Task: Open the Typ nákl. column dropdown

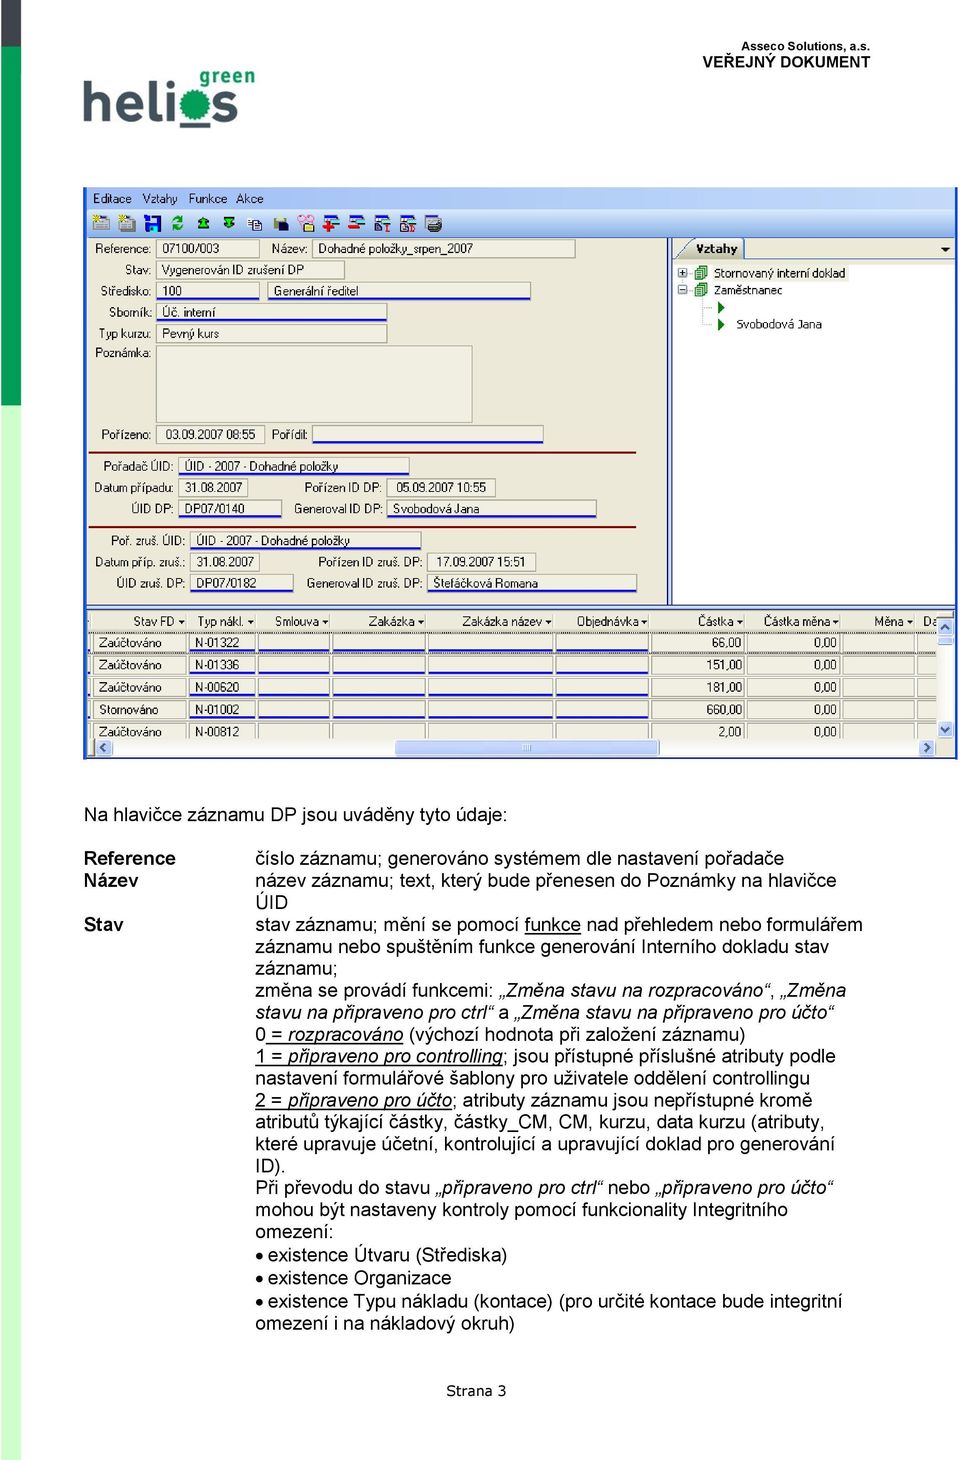Action: pos(251,622)
